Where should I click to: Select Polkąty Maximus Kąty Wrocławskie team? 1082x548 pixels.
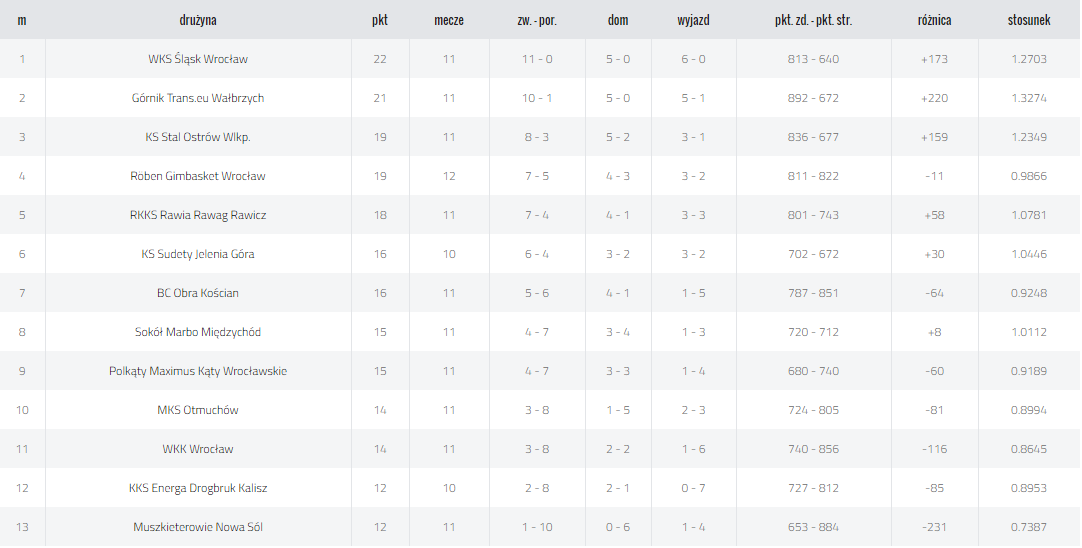[x=198, y=371]
